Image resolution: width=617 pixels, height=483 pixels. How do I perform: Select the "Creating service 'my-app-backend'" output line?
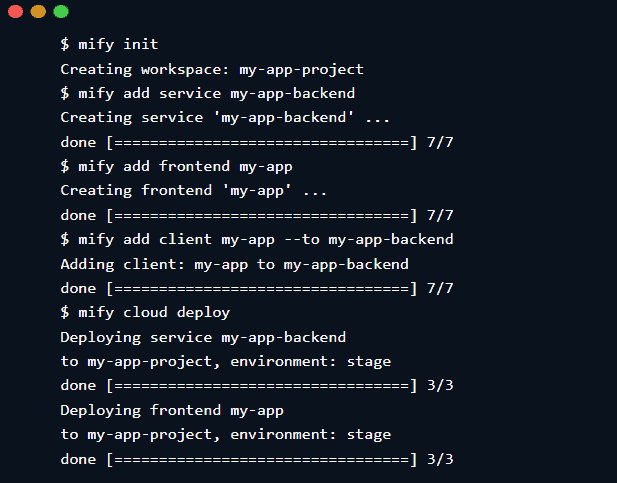click(224, 118)
